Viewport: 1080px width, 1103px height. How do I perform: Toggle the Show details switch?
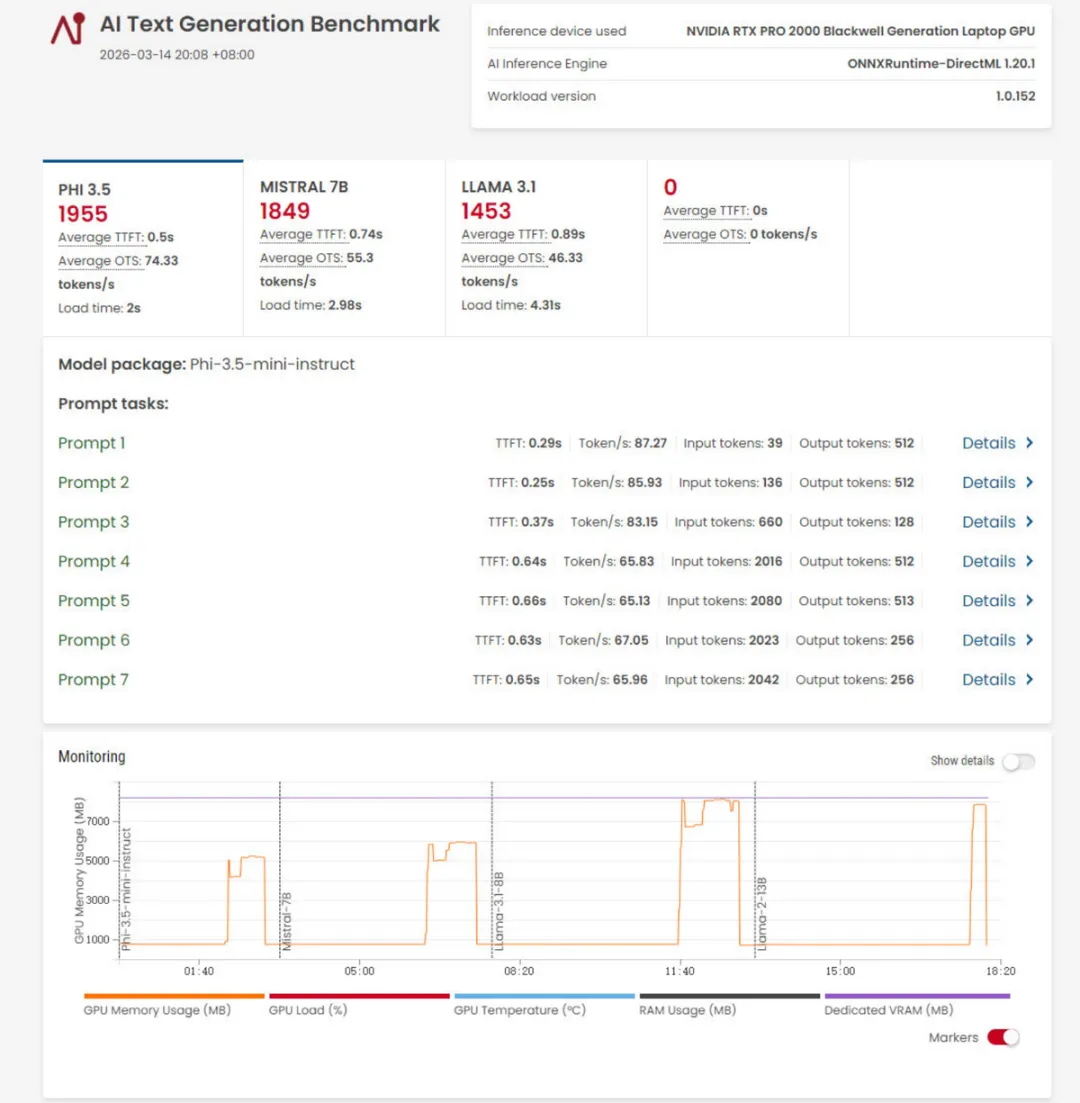(x=1018, y=762)
